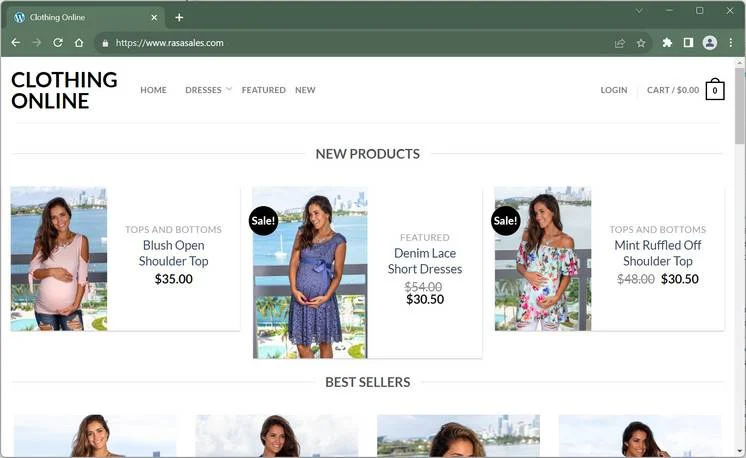Open the tab search chevron in title bar
This screenshot has height=458, width=746.
coord(639,10)
